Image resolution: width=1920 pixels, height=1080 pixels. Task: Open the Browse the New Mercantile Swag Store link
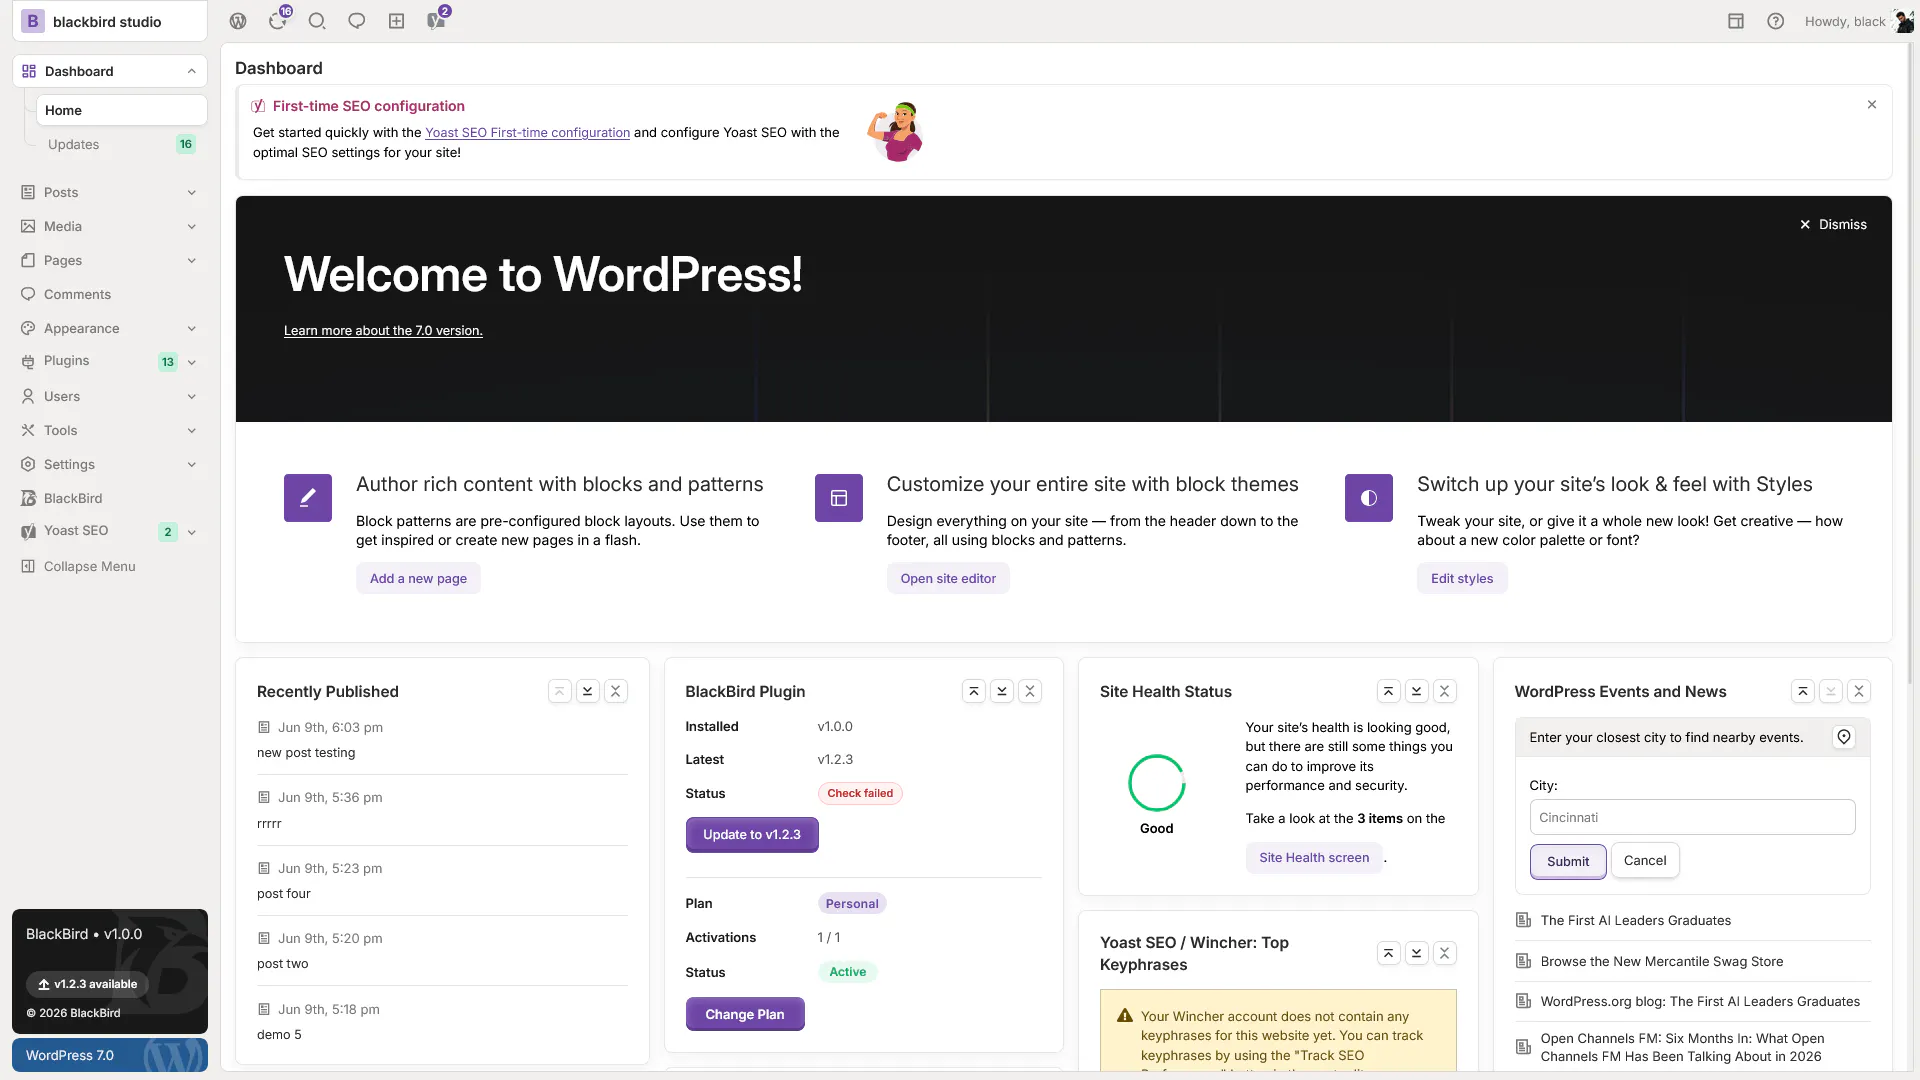[1662, 962]
